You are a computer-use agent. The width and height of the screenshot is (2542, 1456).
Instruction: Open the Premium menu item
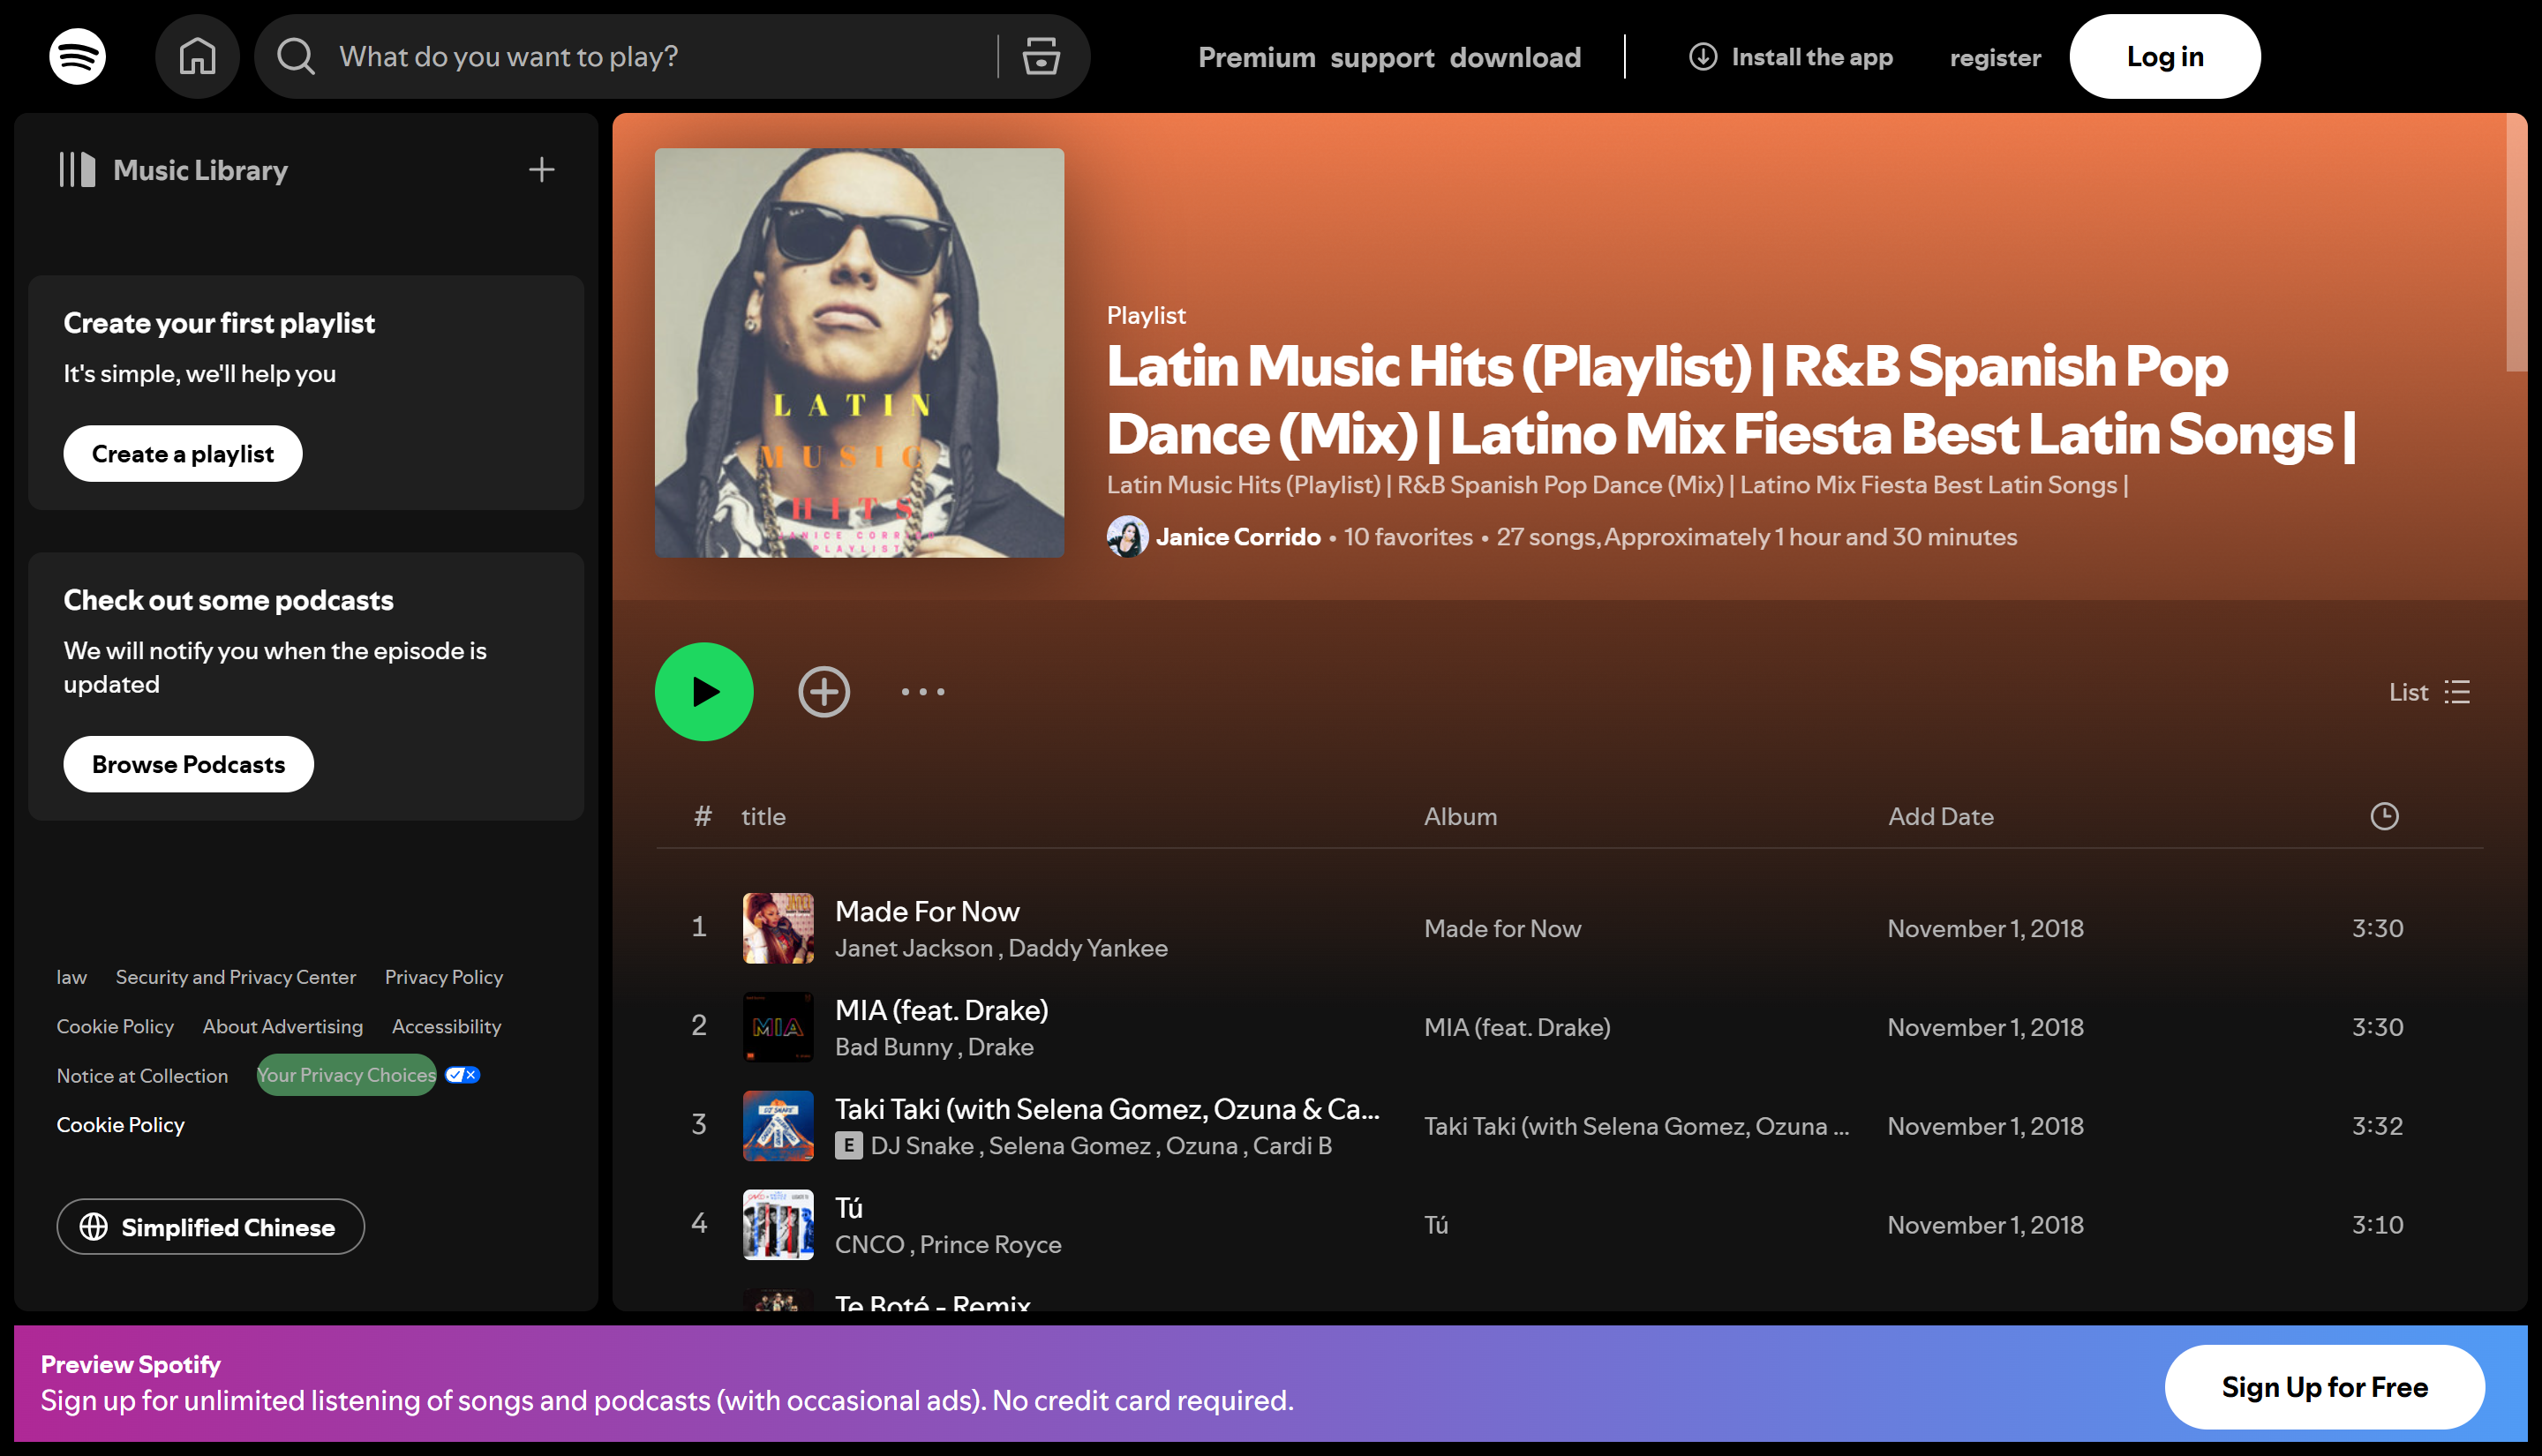1257,56
